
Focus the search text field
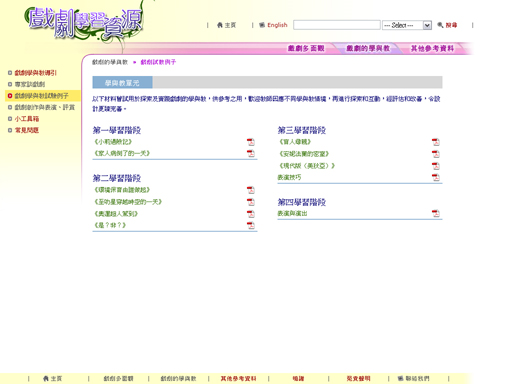(x=337, y=25)
